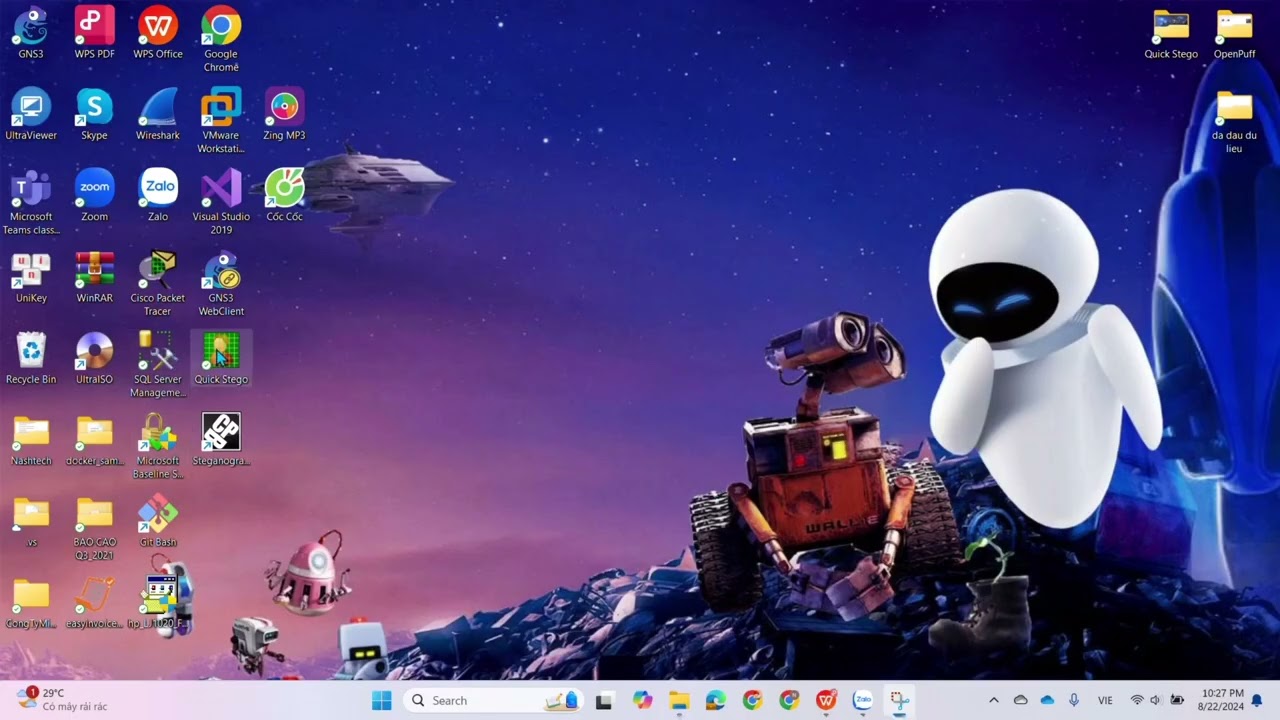Open the OpenPuff folder
The image size is (1280, 720).
tap(1234, 29)
